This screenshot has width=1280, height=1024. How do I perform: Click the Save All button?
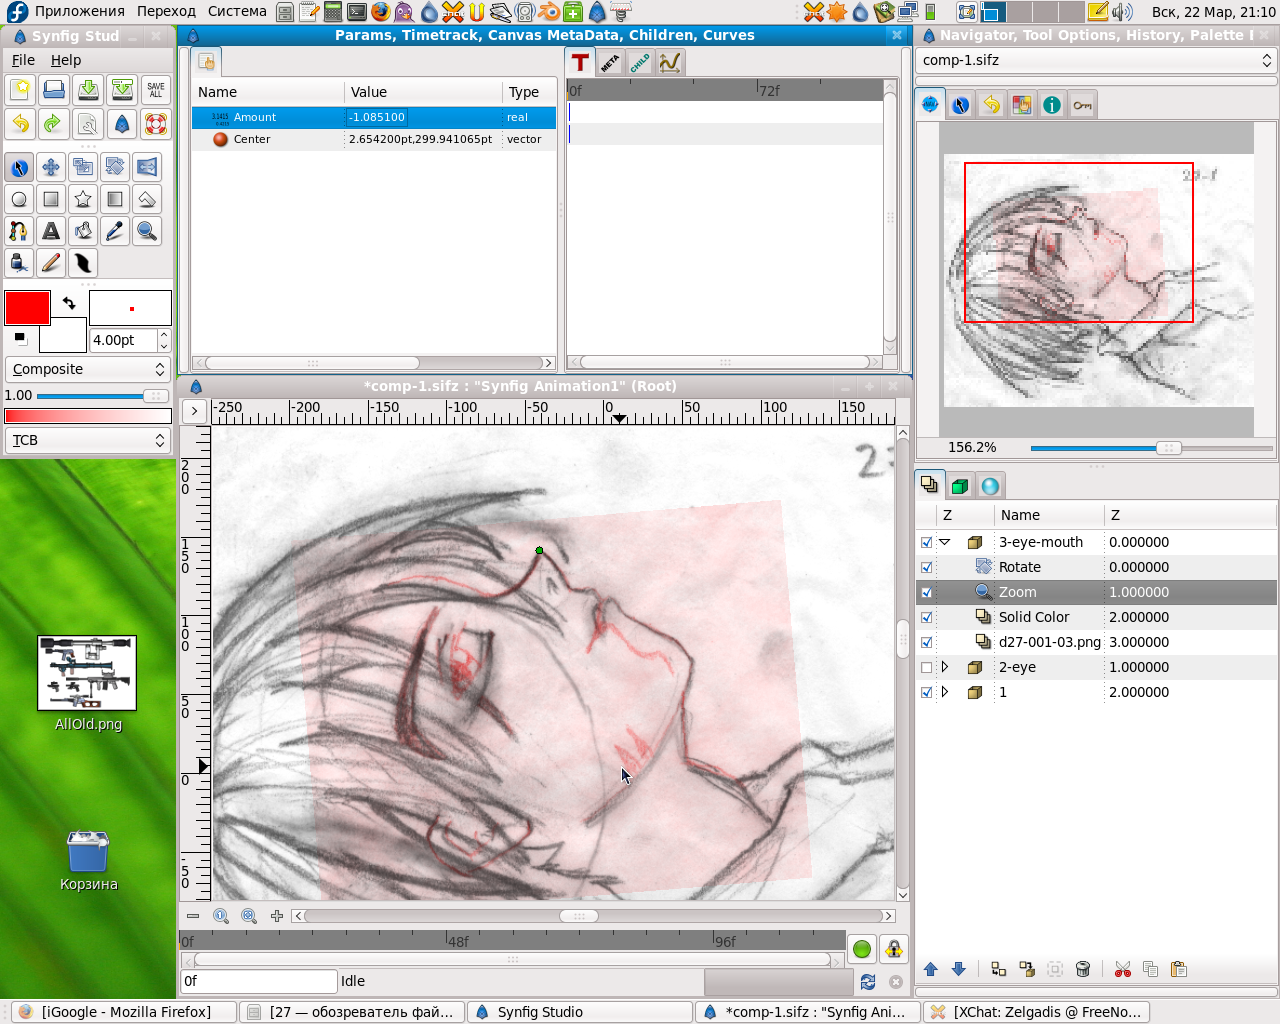[x=156, y=90]
